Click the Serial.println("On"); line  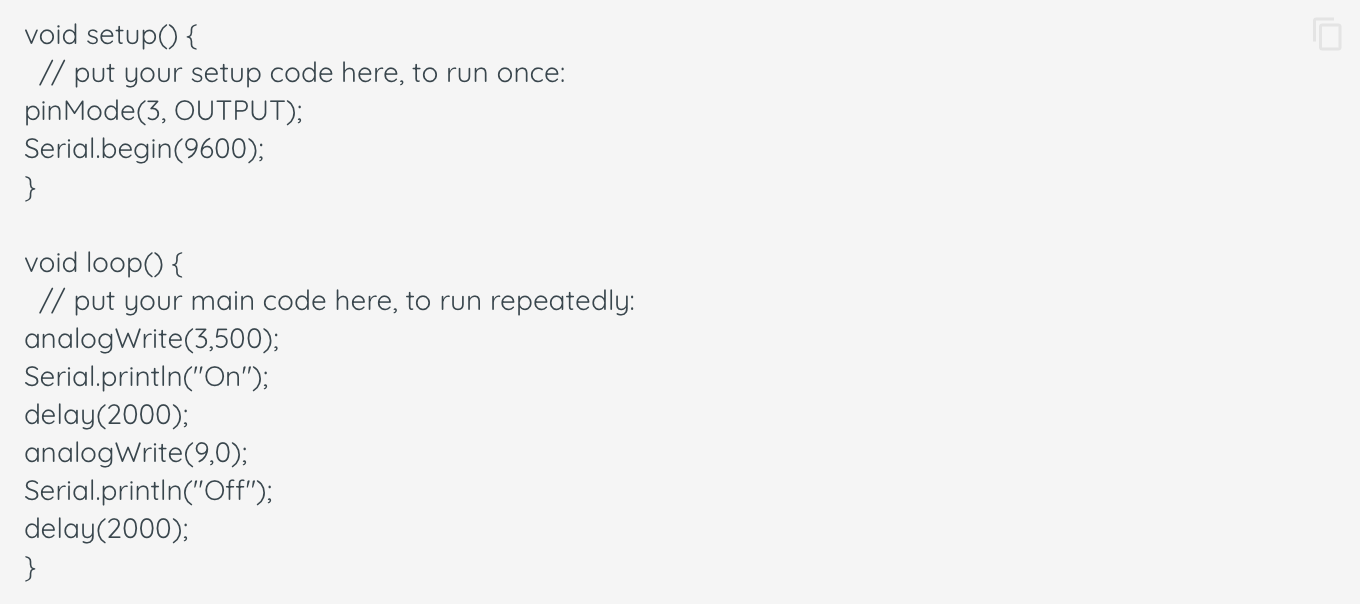click(147, 377)
